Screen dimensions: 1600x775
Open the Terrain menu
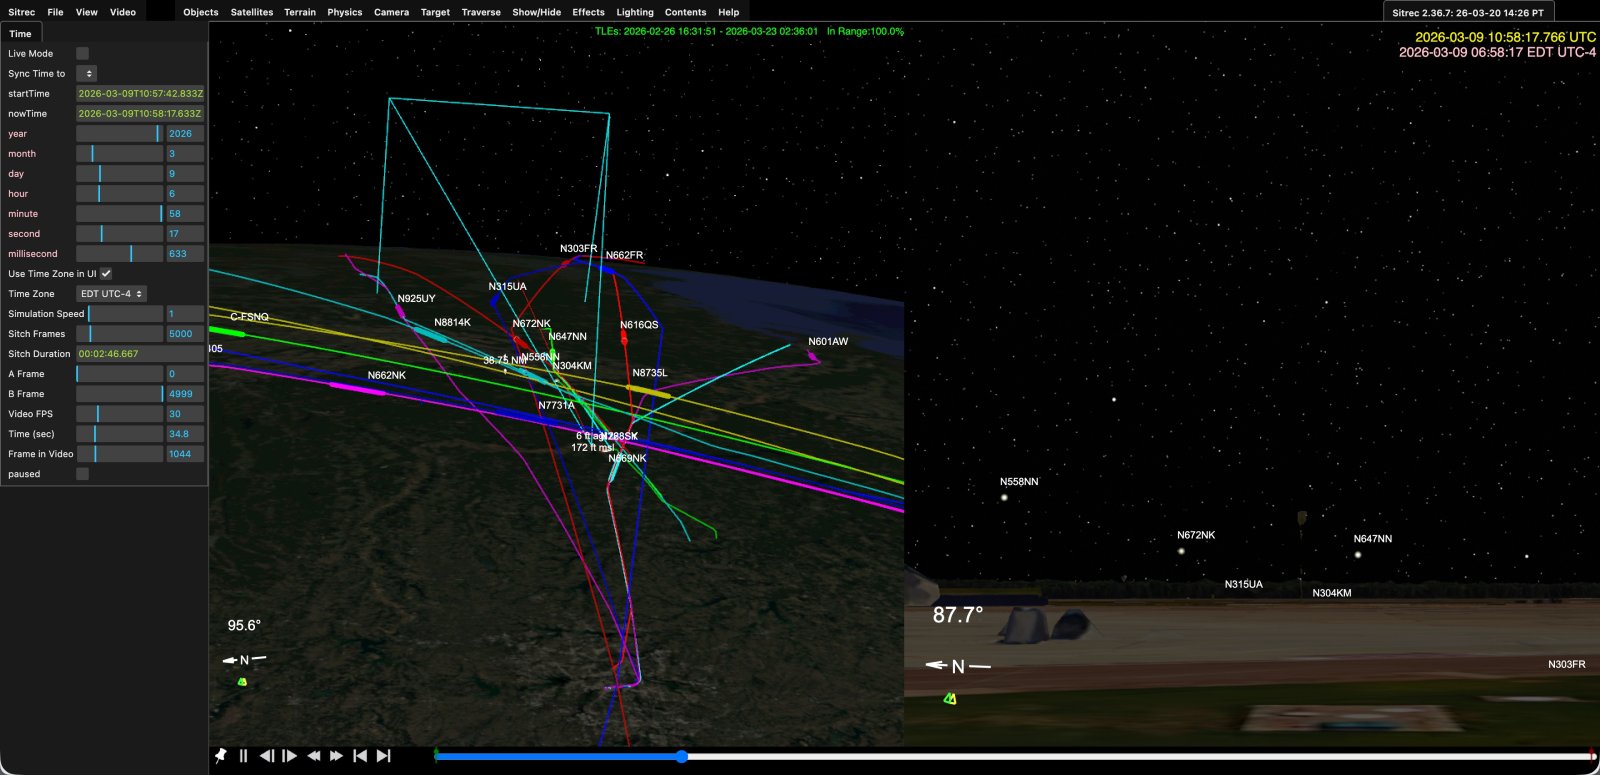tap(299, 12)
